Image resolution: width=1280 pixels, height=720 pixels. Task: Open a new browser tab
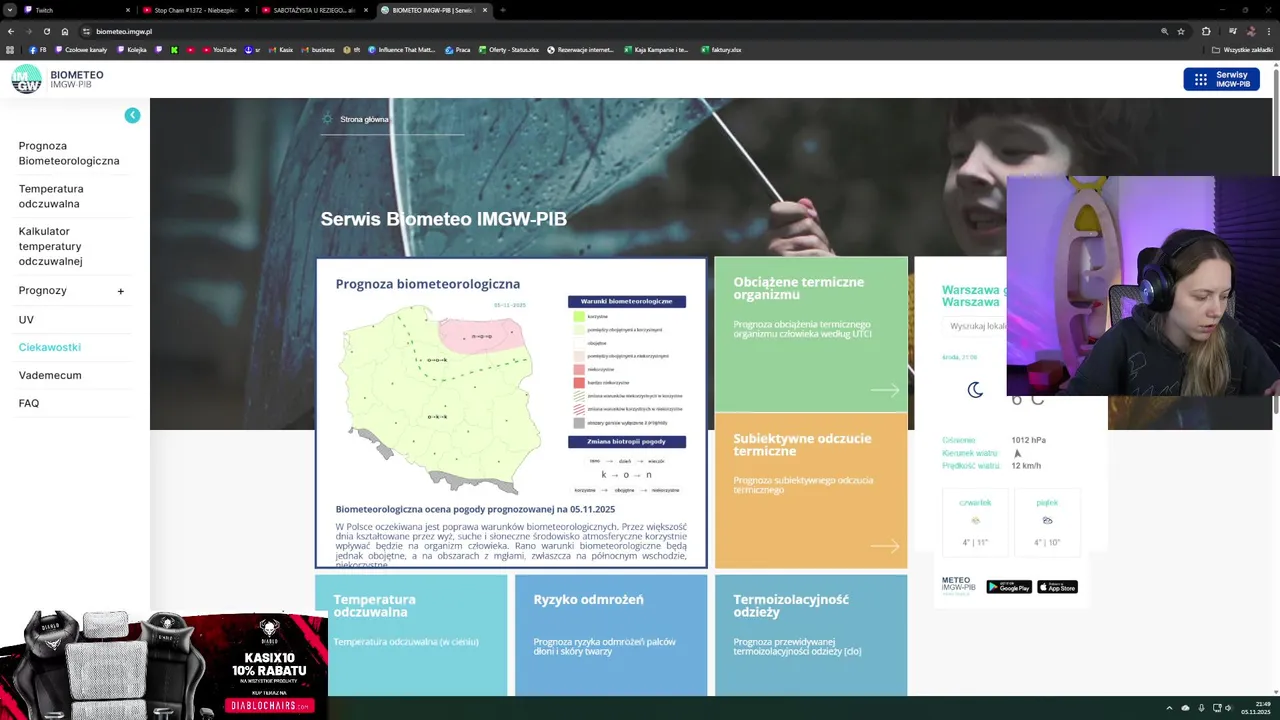tap(503, 10)
